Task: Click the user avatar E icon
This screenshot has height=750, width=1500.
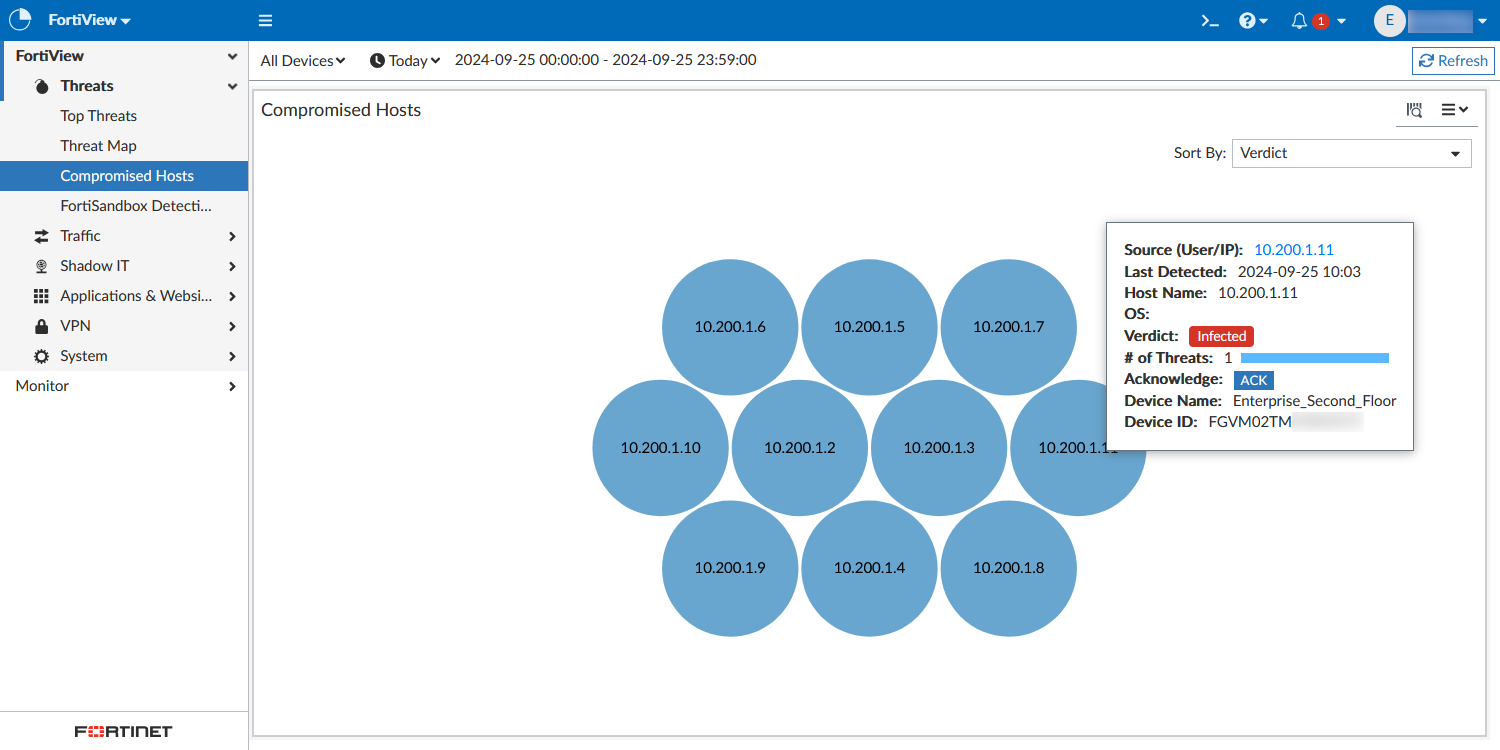Action: coord(1390,21)
